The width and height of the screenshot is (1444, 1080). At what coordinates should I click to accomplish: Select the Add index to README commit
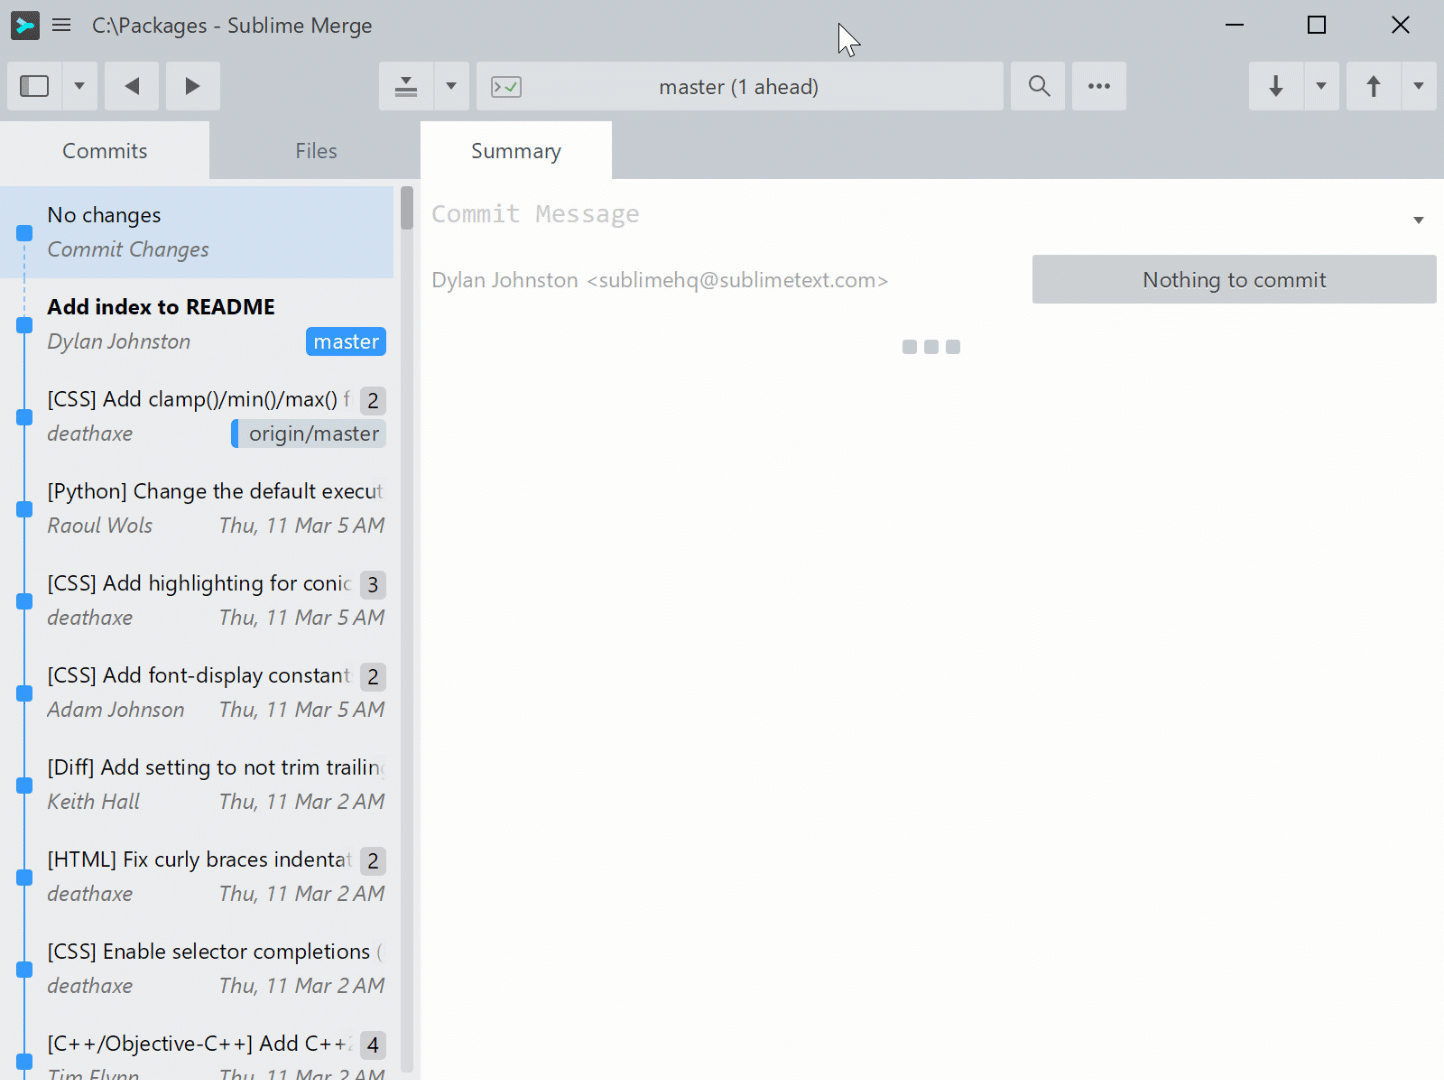click(197, 324)
